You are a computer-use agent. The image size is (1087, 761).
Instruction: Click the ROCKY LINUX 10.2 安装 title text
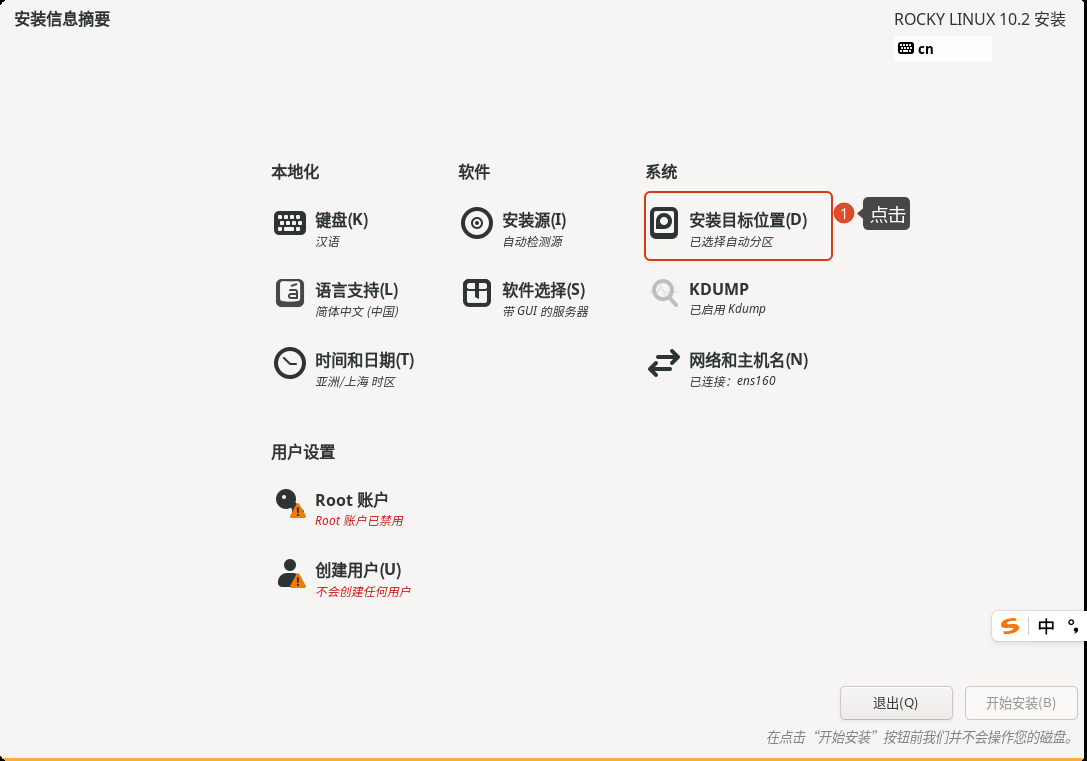[x=980, y=19]
